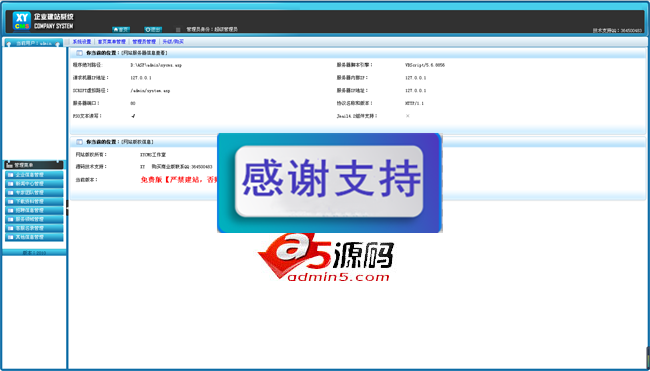Open 下载资料管理 in the sidebar menu
Screen dimensions: 650x371
pyautogui.click(x=34, y=201)
